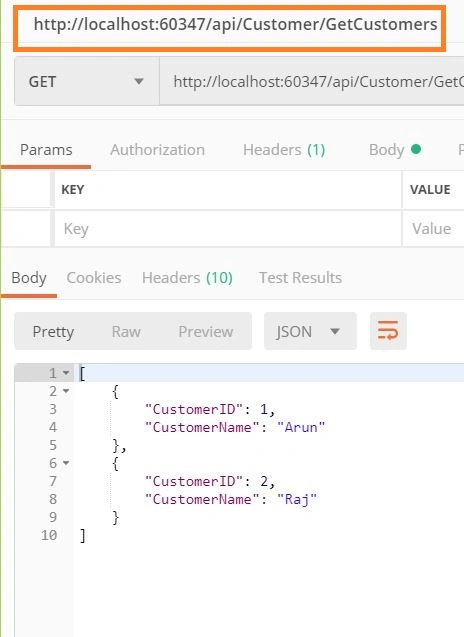The width and height of the screenshot is (464, 637).
Task: Click the "Arun" value in response
Action: click(x=301, y=427)
